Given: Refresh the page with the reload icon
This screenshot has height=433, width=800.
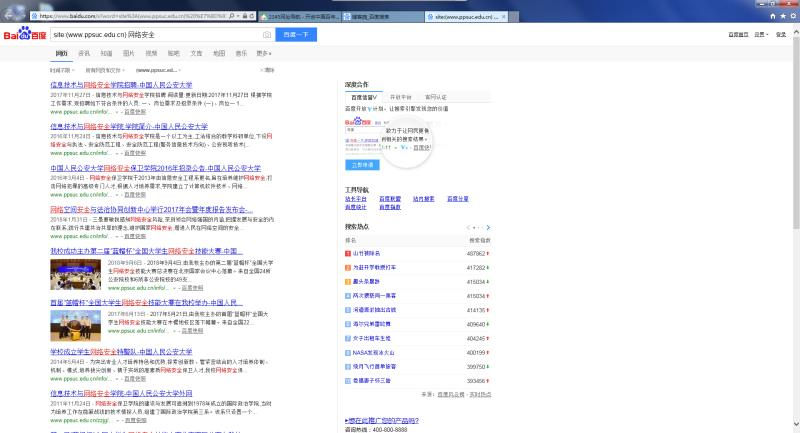Looking at the screenshot, I should pyautogui.click(x=252, y=16).
